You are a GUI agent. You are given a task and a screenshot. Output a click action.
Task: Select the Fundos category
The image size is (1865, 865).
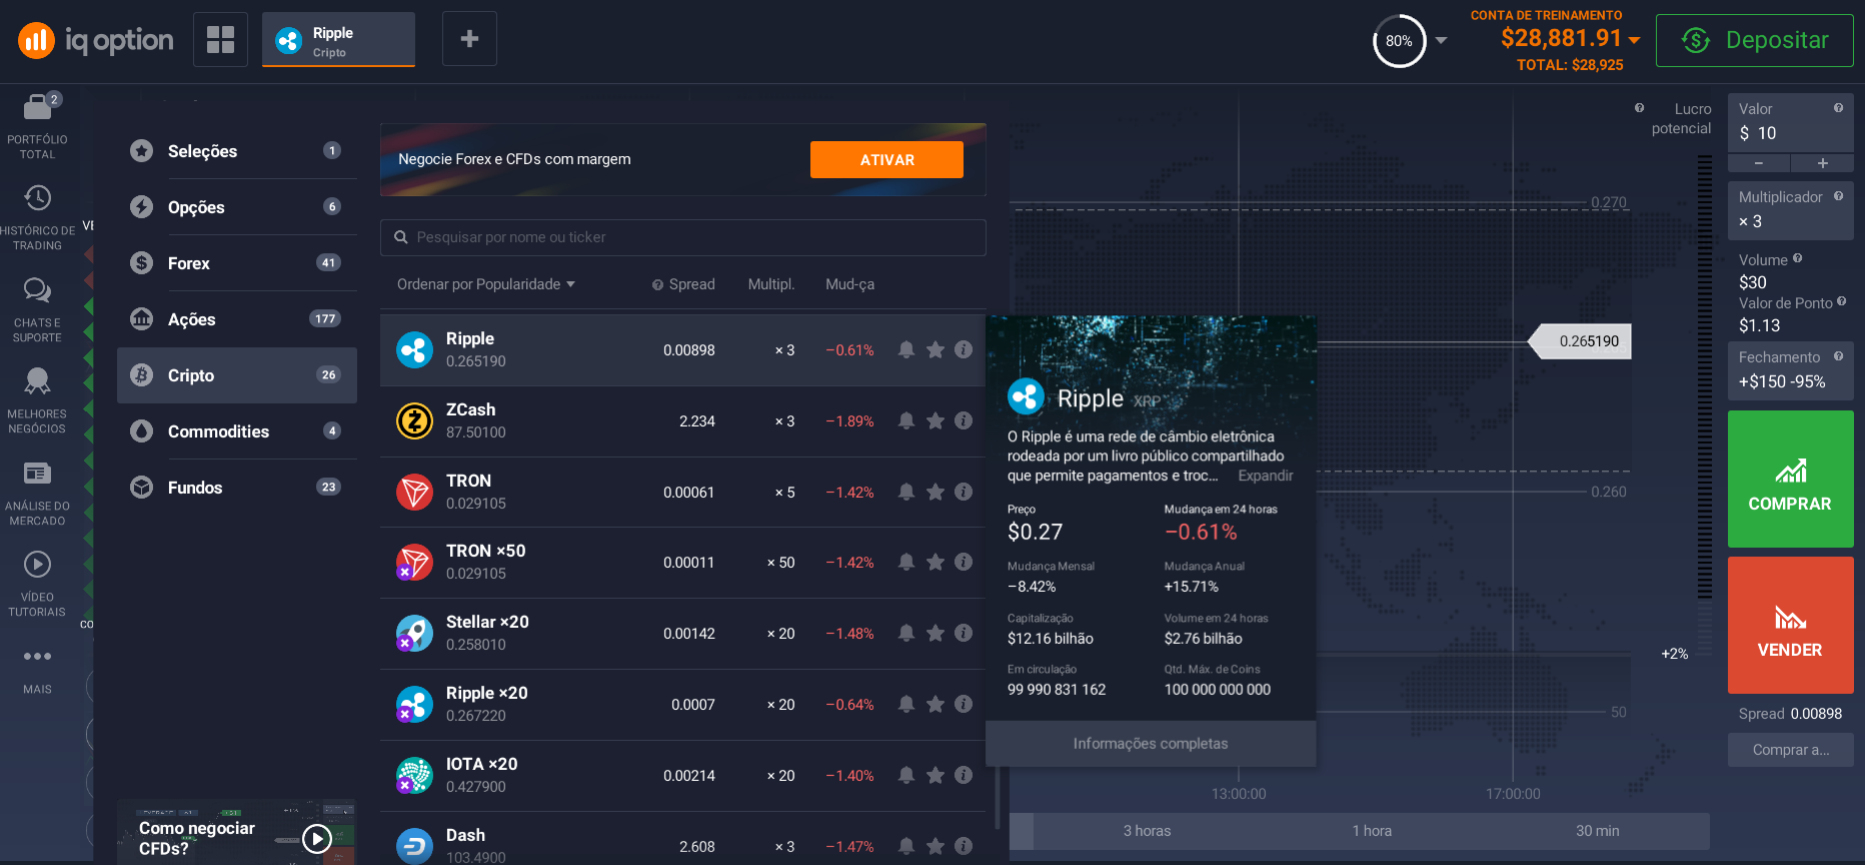(x=237, y=487)
